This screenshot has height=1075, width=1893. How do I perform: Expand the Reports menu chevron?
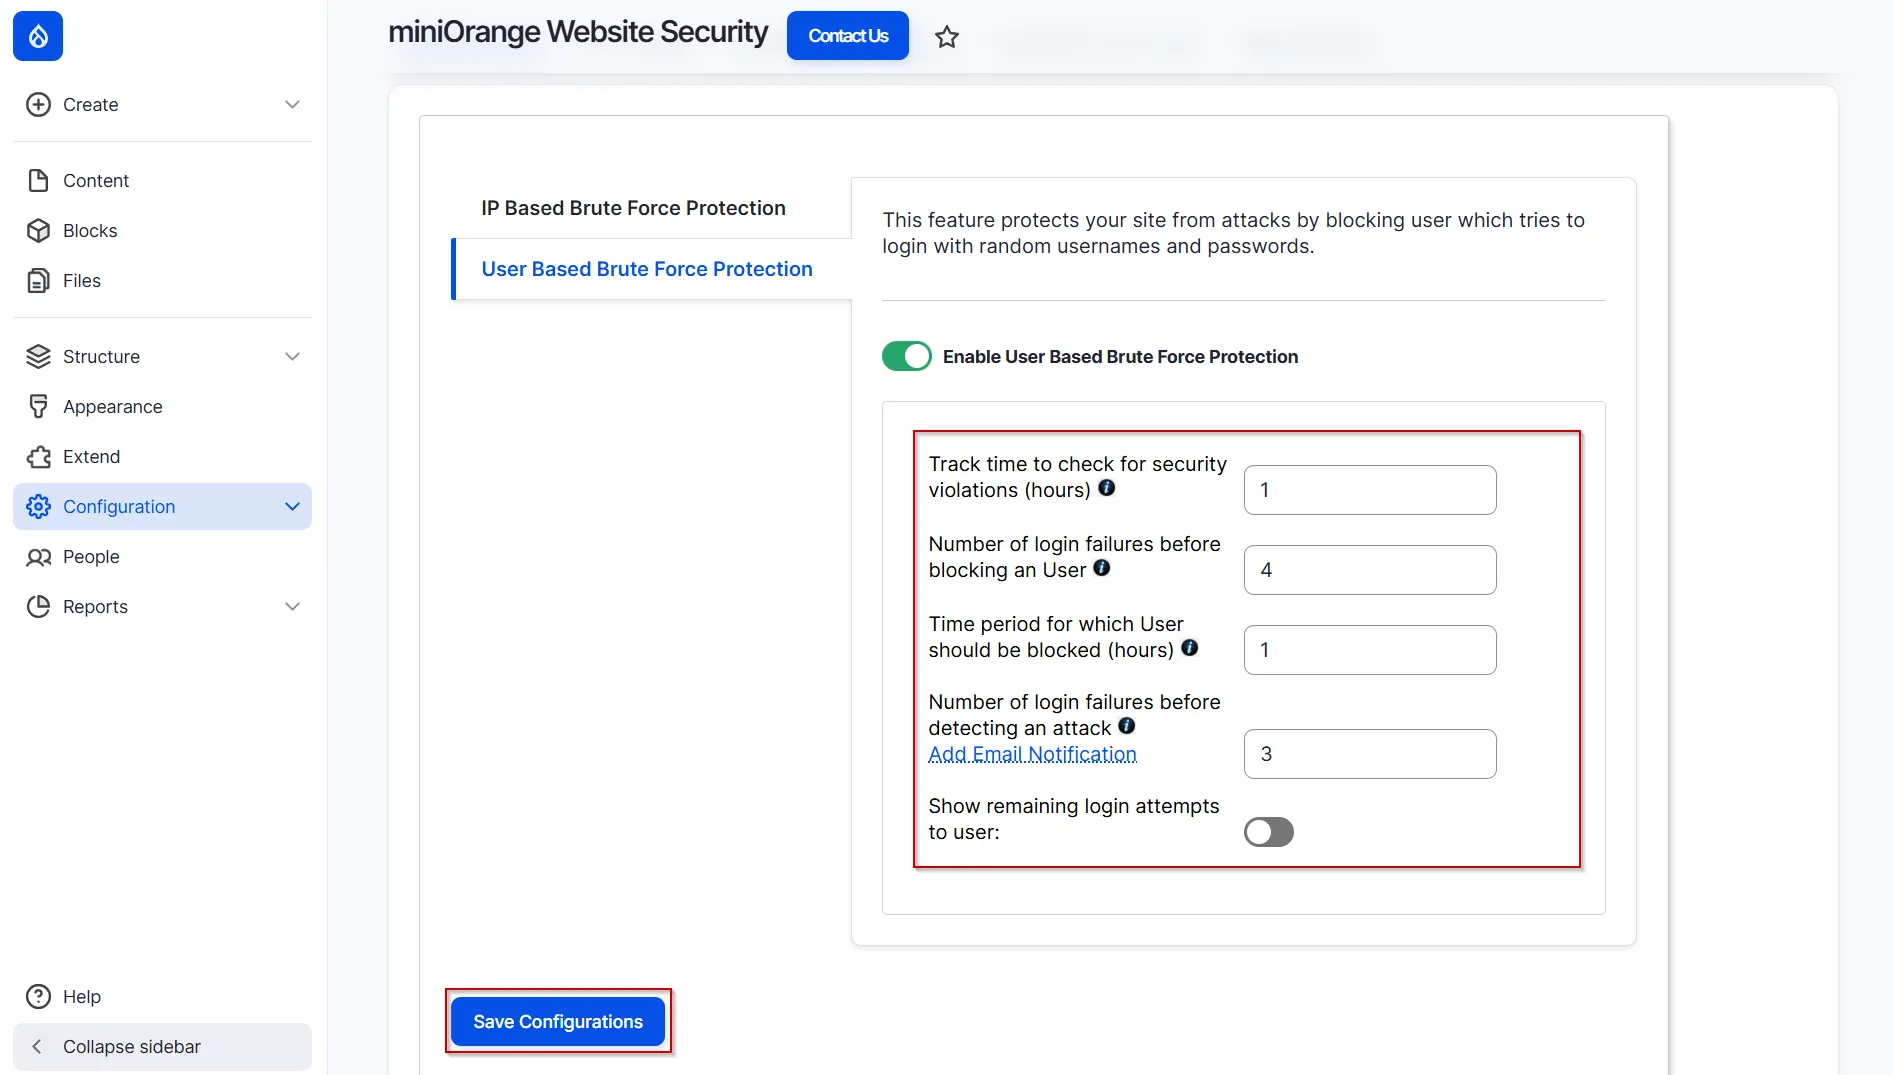pyautogui.click(x=292, y=607)
